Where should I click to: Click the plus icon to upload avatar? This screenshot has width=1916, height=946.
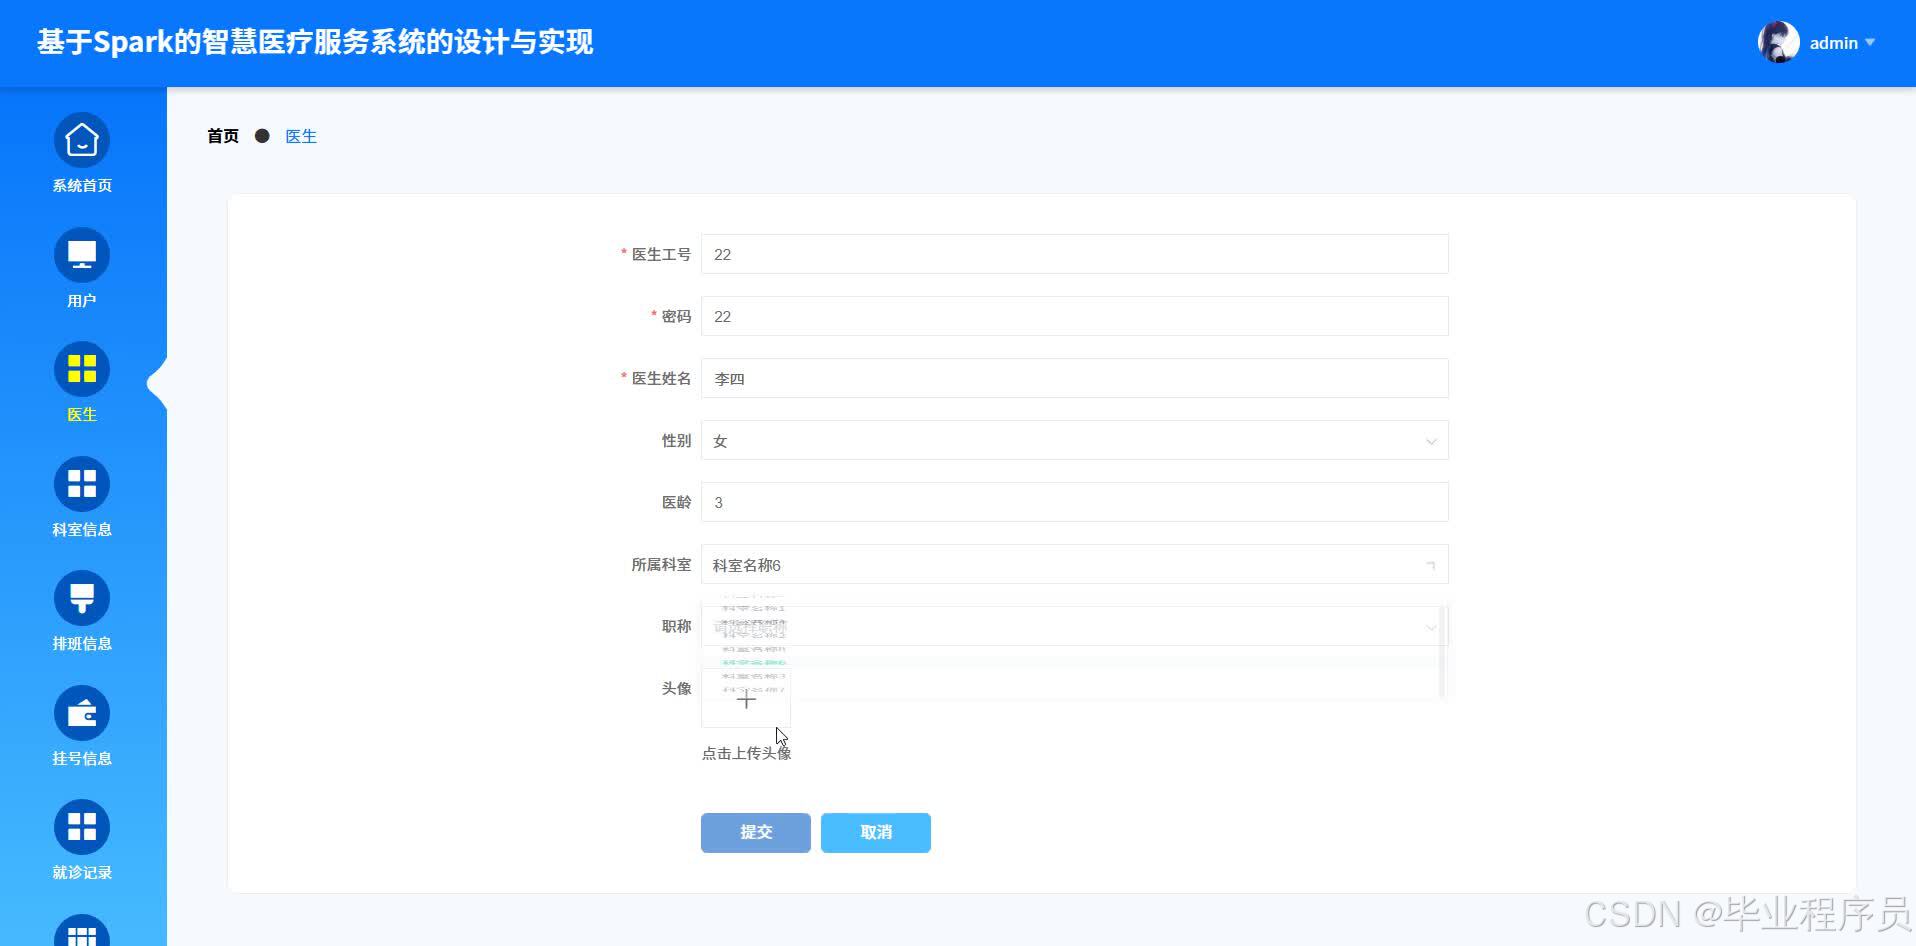[x=746, y=700]
